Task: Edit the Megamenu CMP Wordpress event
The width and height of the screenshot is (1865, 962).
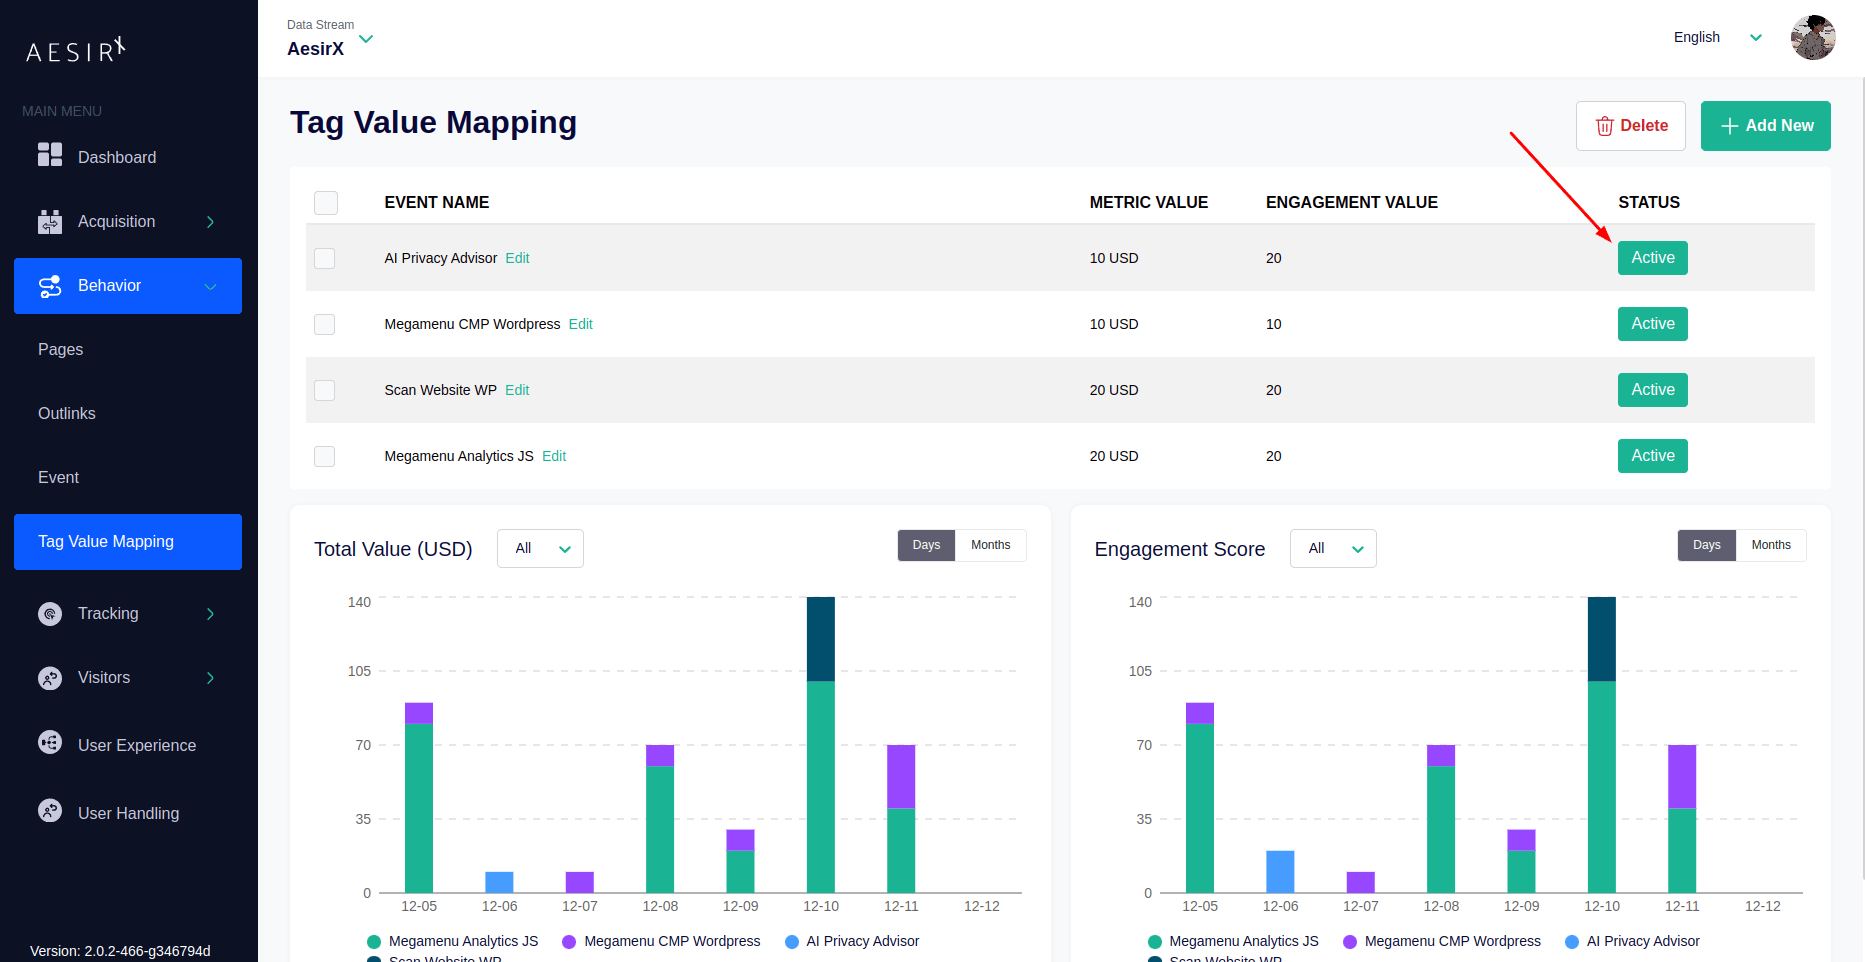Action: click(580, 324)
